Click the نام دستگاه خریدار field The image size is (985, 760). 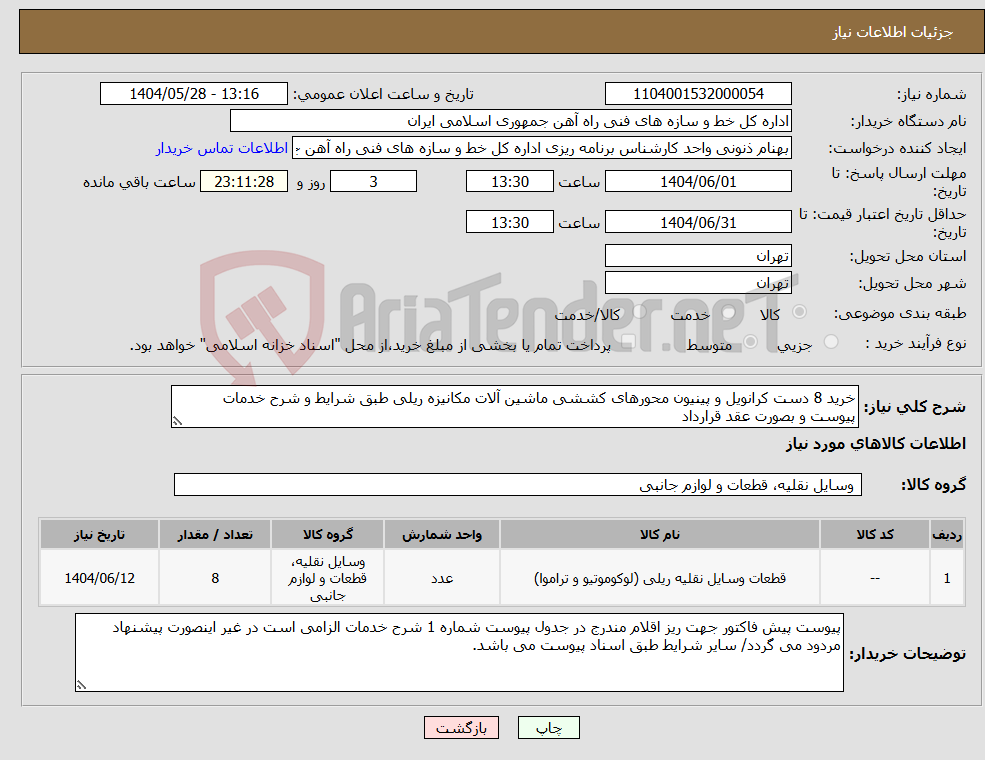(511, 121)
